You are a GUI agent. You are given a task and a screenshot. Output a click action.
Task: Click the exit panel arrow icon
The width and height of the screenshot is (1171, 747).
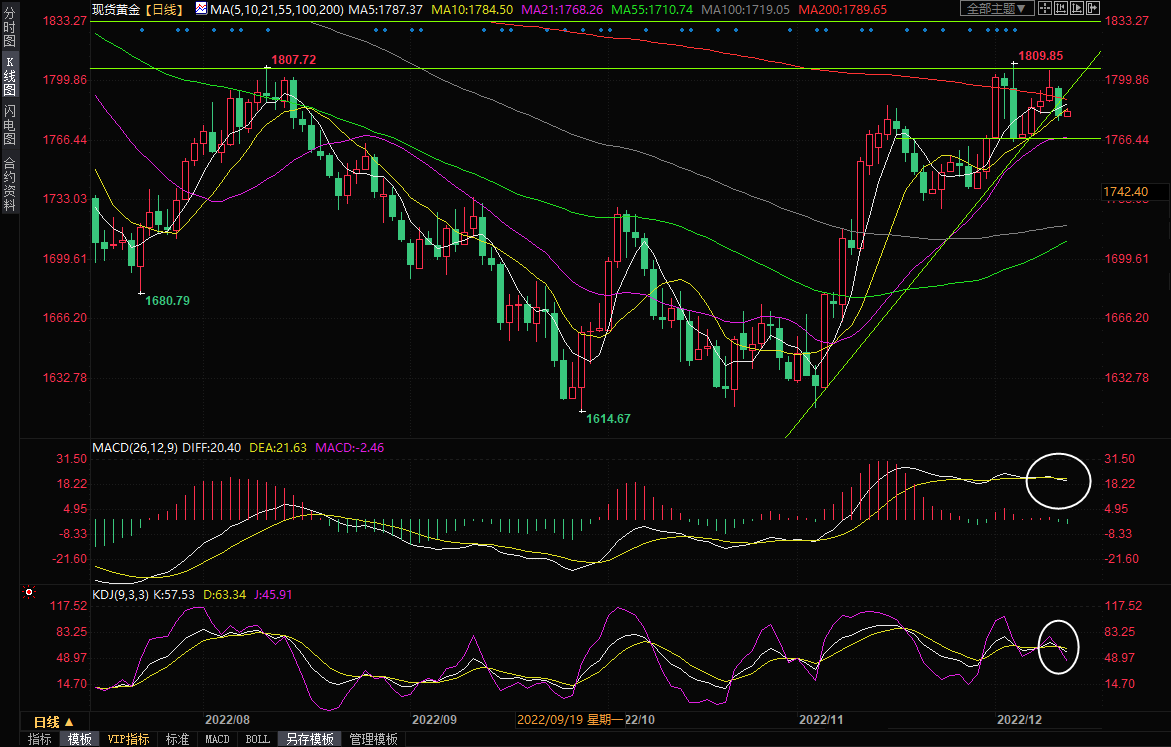1092,9
